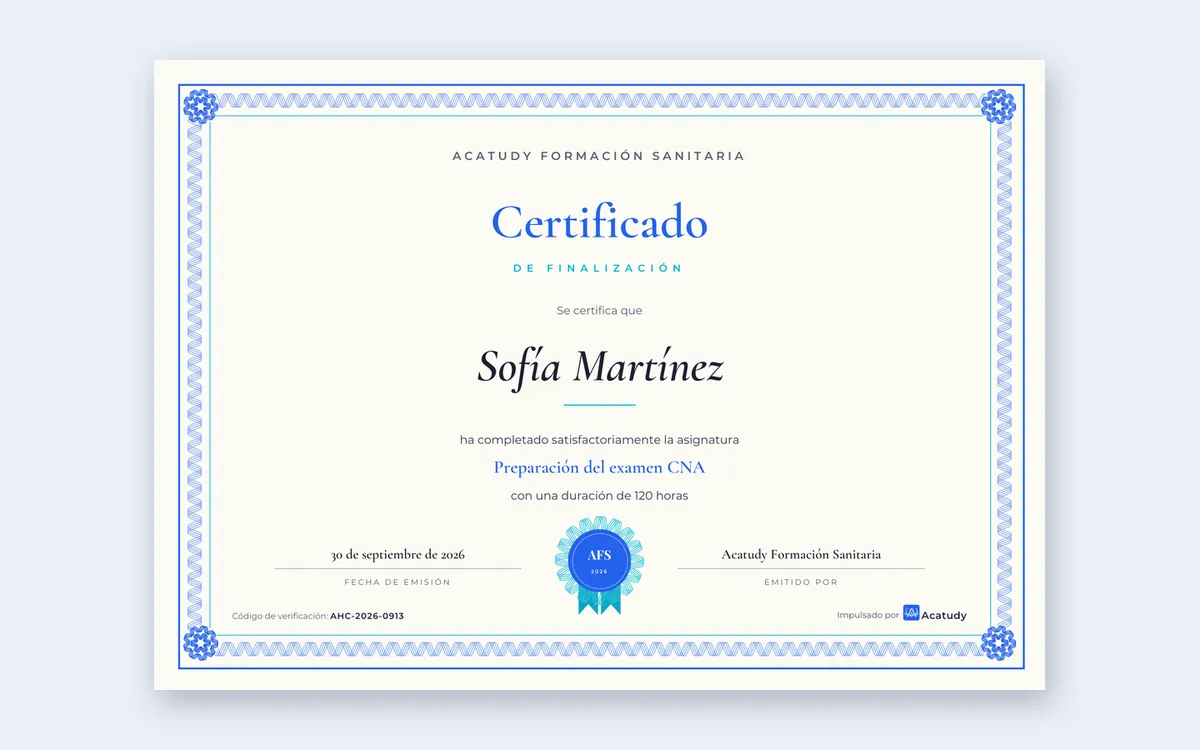Viewport: 1200px width, 750px height.
Task: Click the "EMITIDO POR" label
Action: pyautogui.click(x=801, y=582)
